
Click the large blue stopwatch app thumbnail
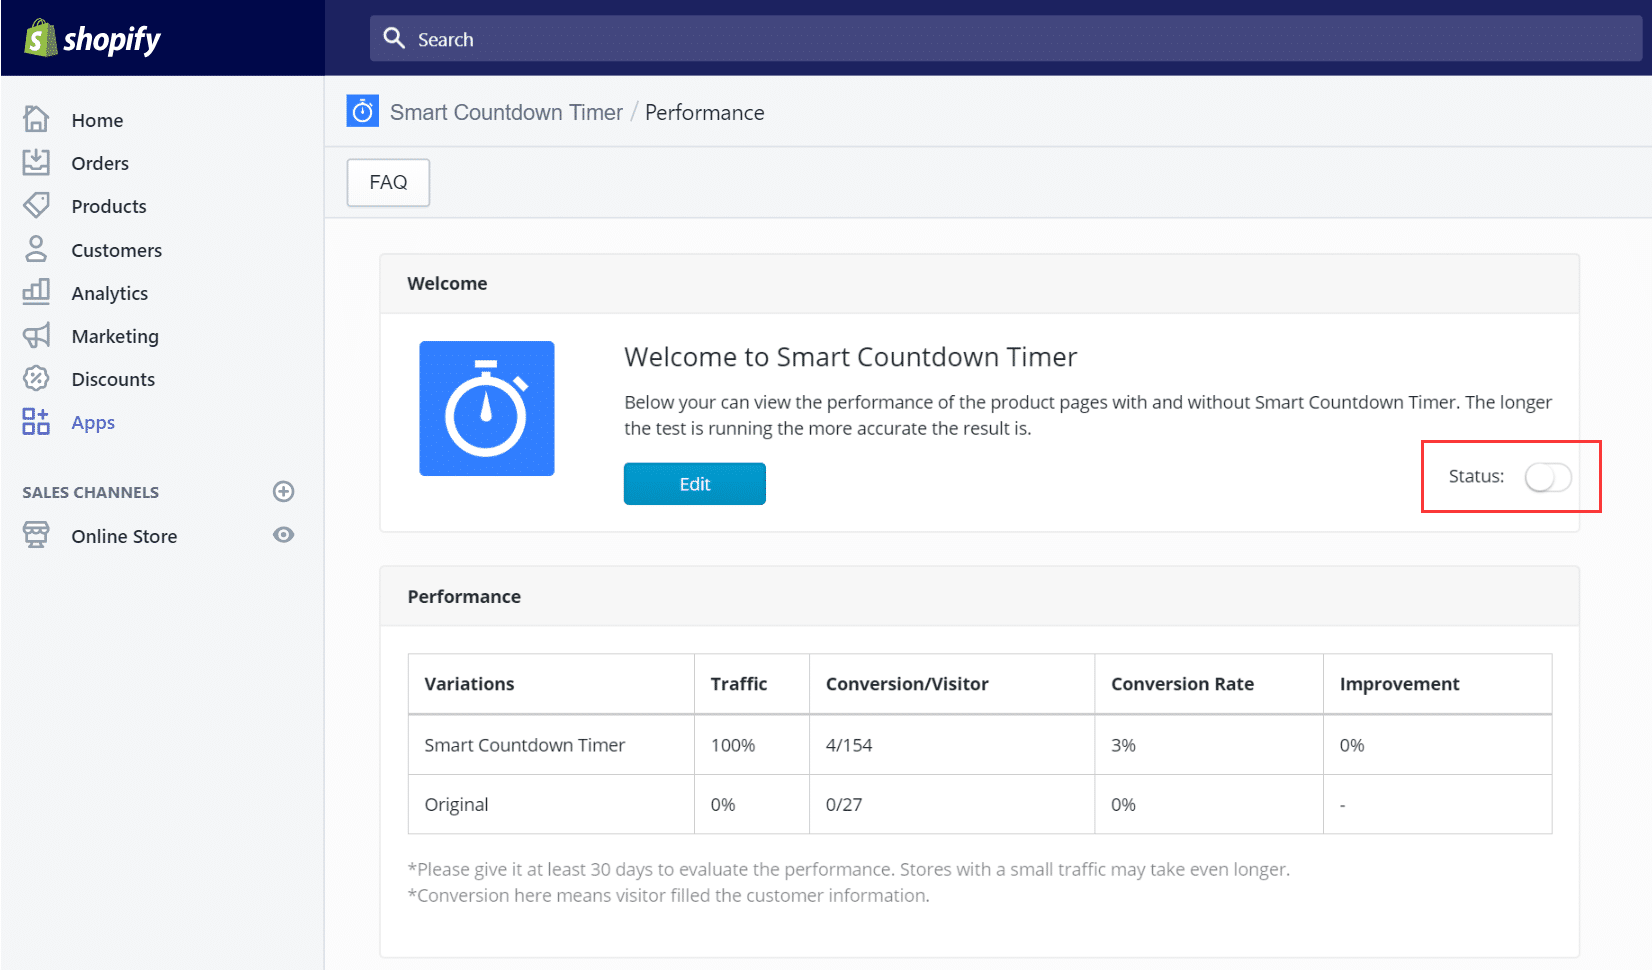click(x=487, y=408)
